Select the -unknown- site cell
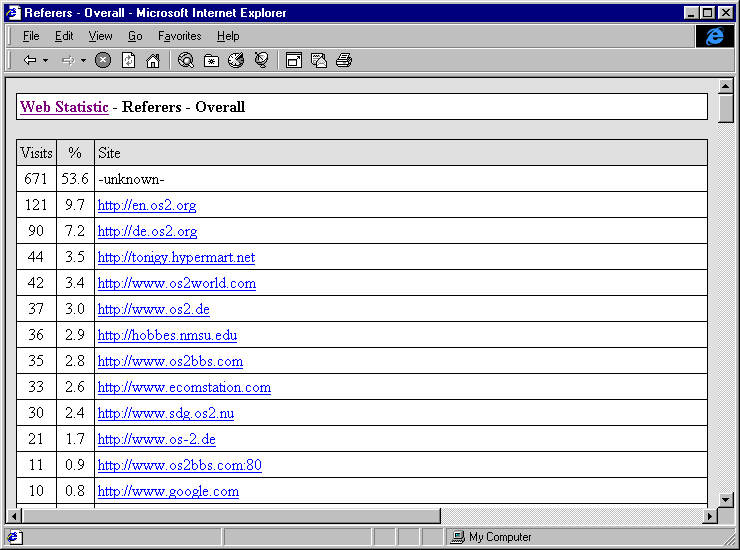The height and width of the screenshot is (550, 740). 401,179
